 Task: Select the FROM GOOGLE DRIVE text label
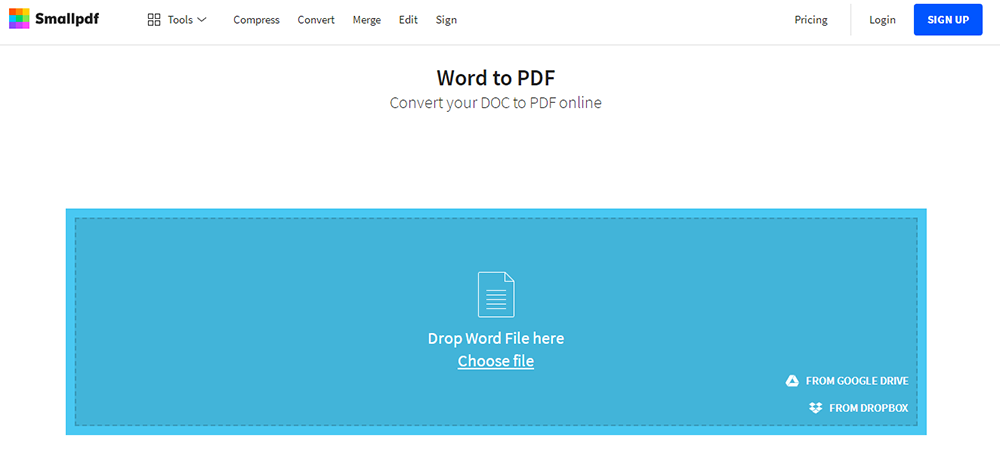tap(855, 381)
